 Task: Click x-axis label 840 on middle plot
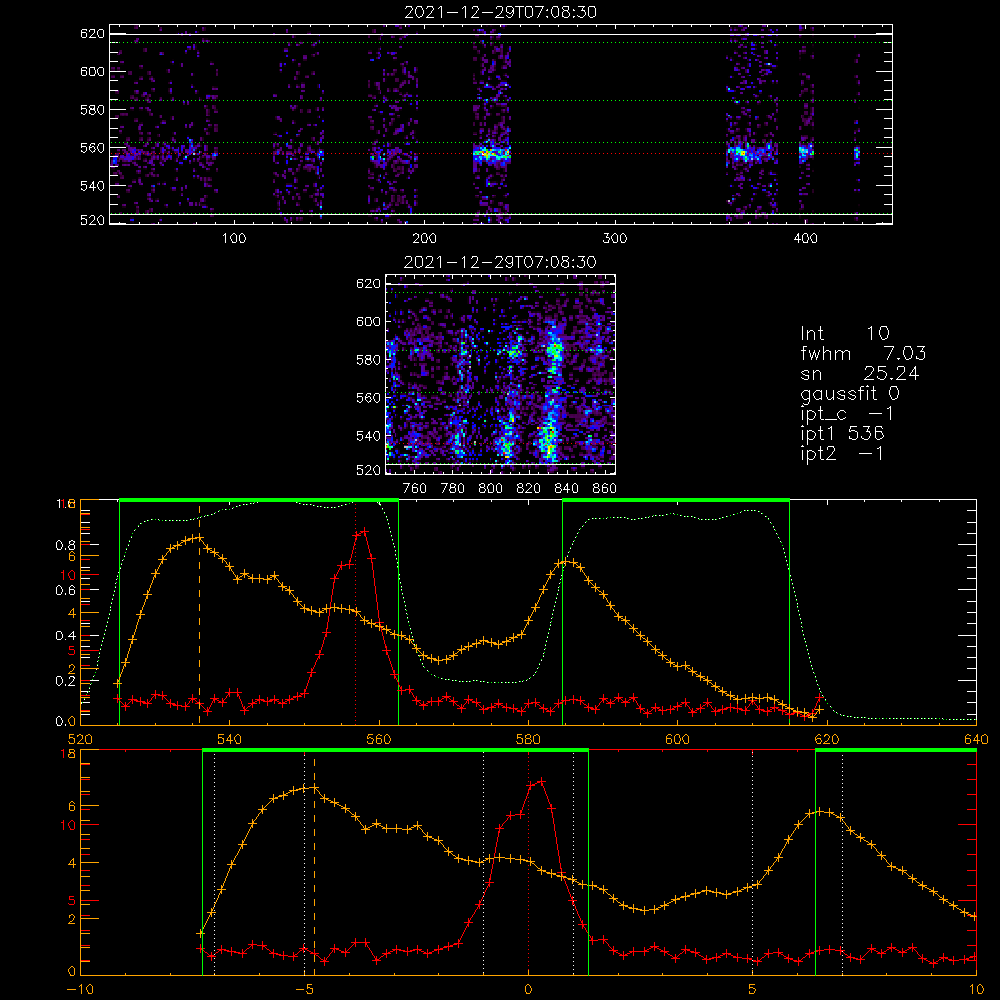coord(566,489)
